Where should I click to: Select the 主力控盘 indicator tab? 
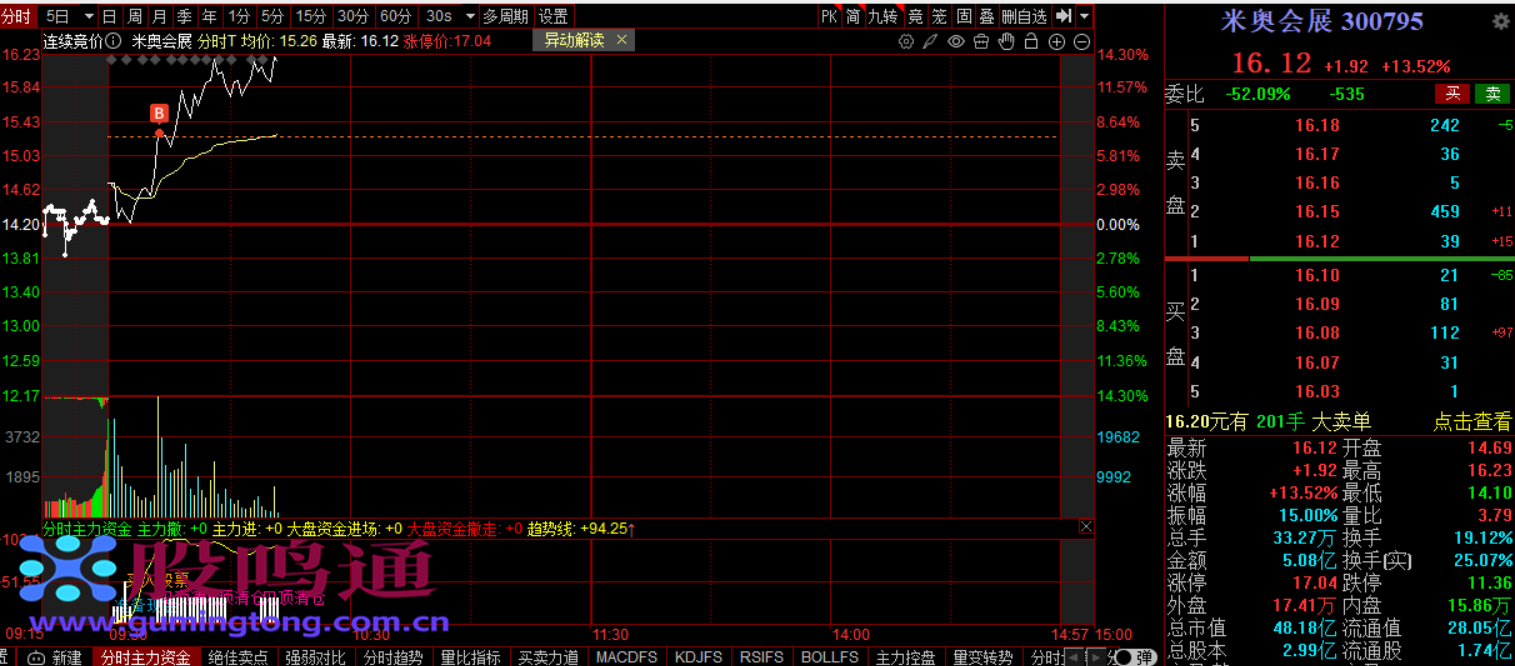point(906,657)
